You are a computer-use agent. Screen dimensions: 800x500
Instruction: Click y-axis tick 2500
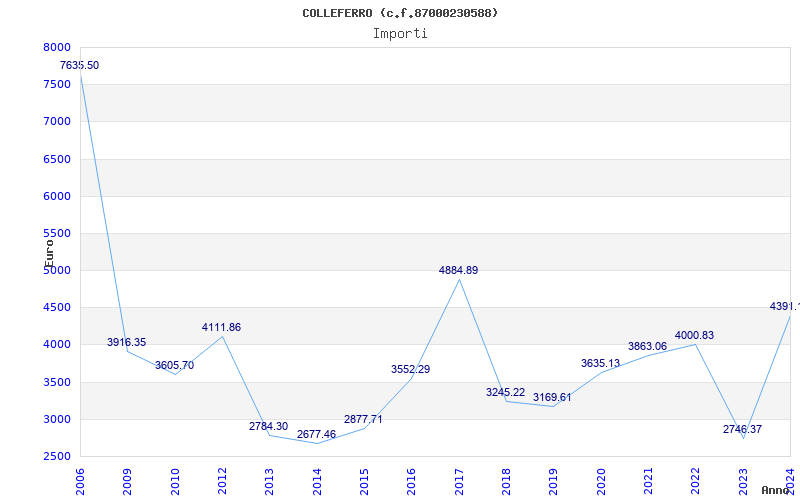click(x=57, y=457)
